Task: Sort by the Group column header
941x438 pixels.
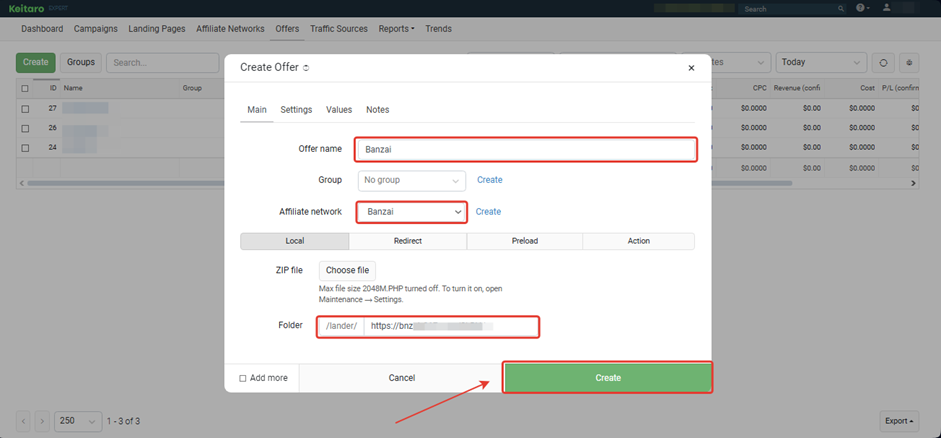Action: point(191,88)
